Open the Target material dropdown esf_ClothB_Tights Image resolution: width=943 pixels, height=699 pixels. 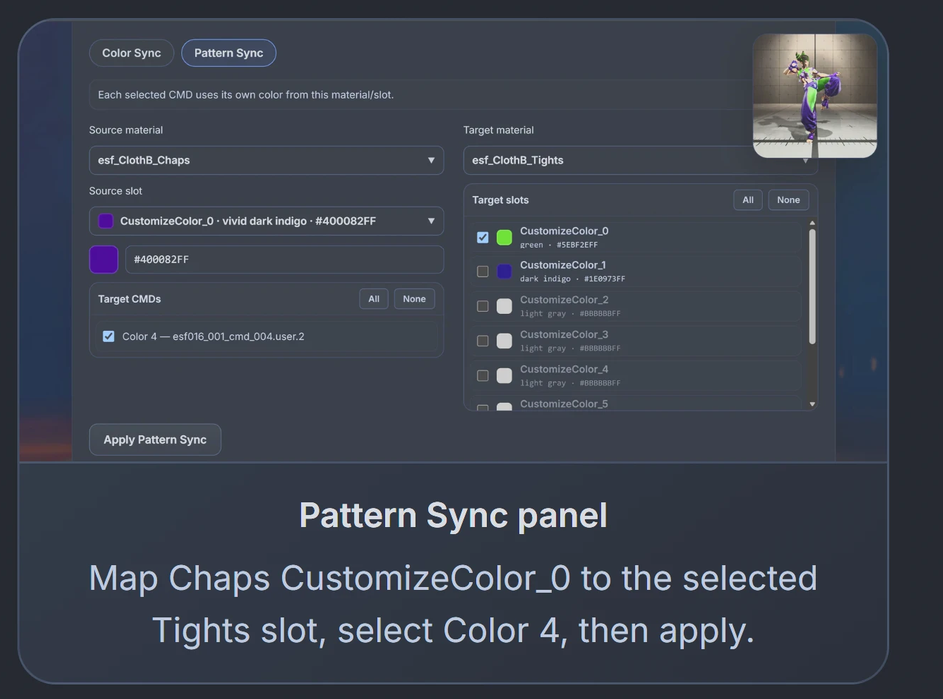(640, 160)
